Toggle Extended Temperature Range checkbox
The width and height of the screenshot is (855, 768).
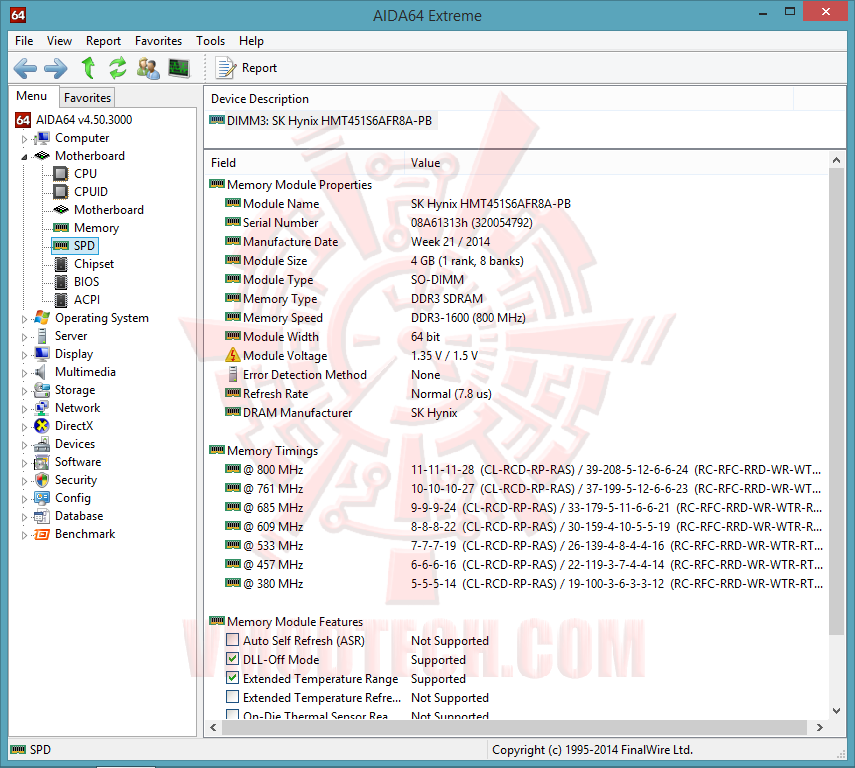click(x=232, y=677)
